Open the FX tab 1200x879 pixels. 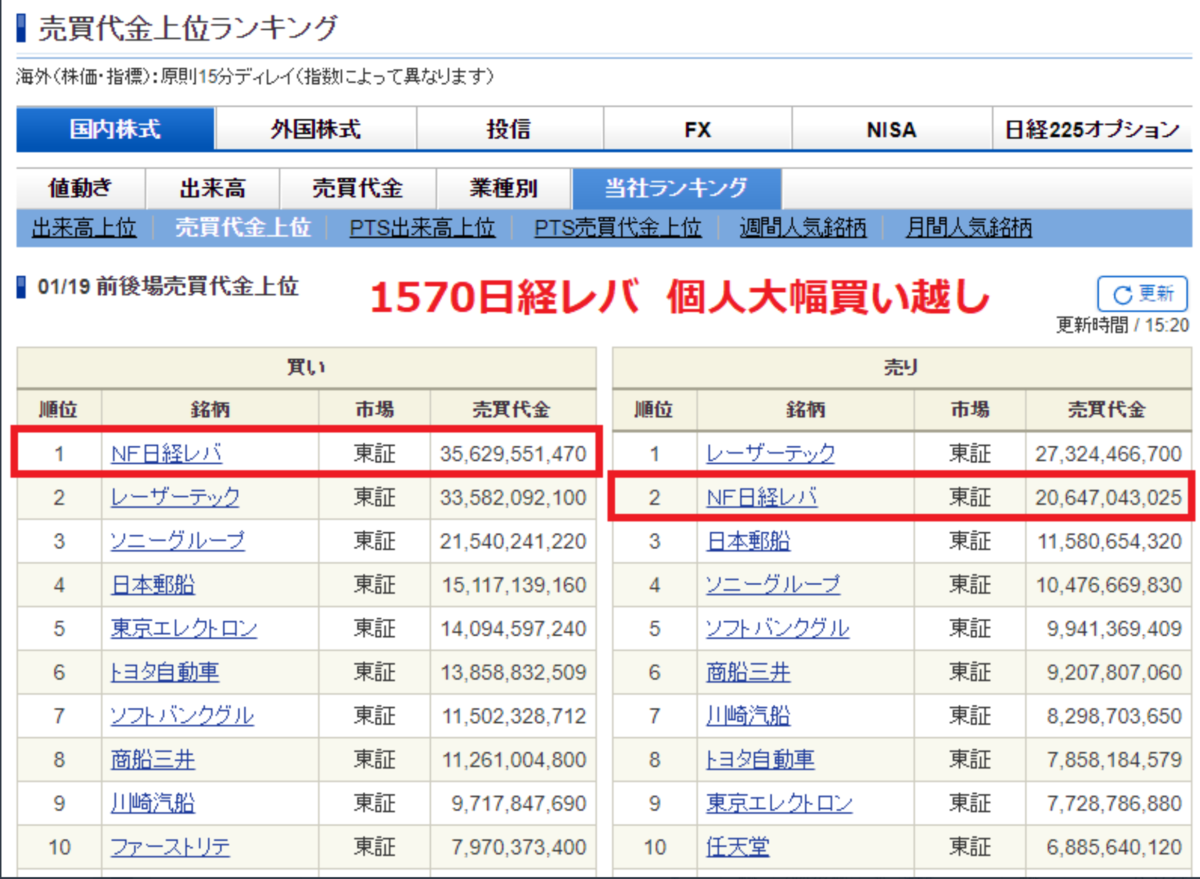pos(697,129)
